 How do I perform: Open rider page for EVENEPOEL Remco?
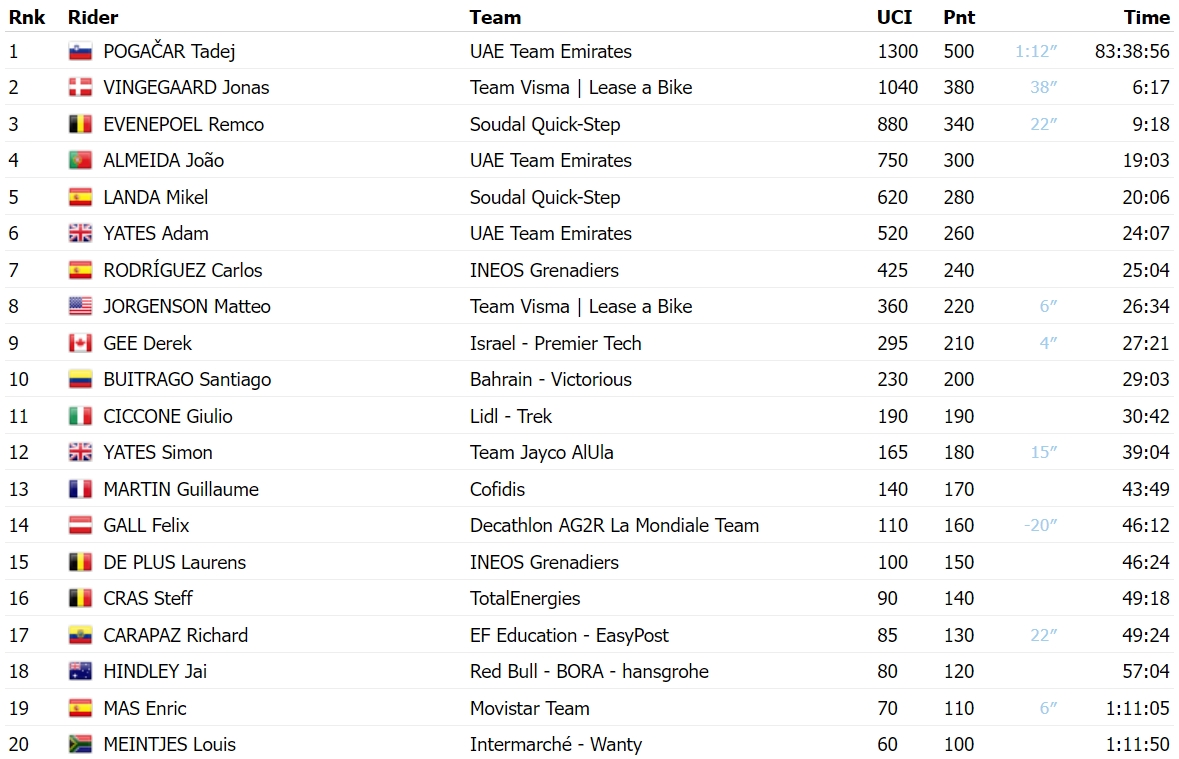click(183, 124)
